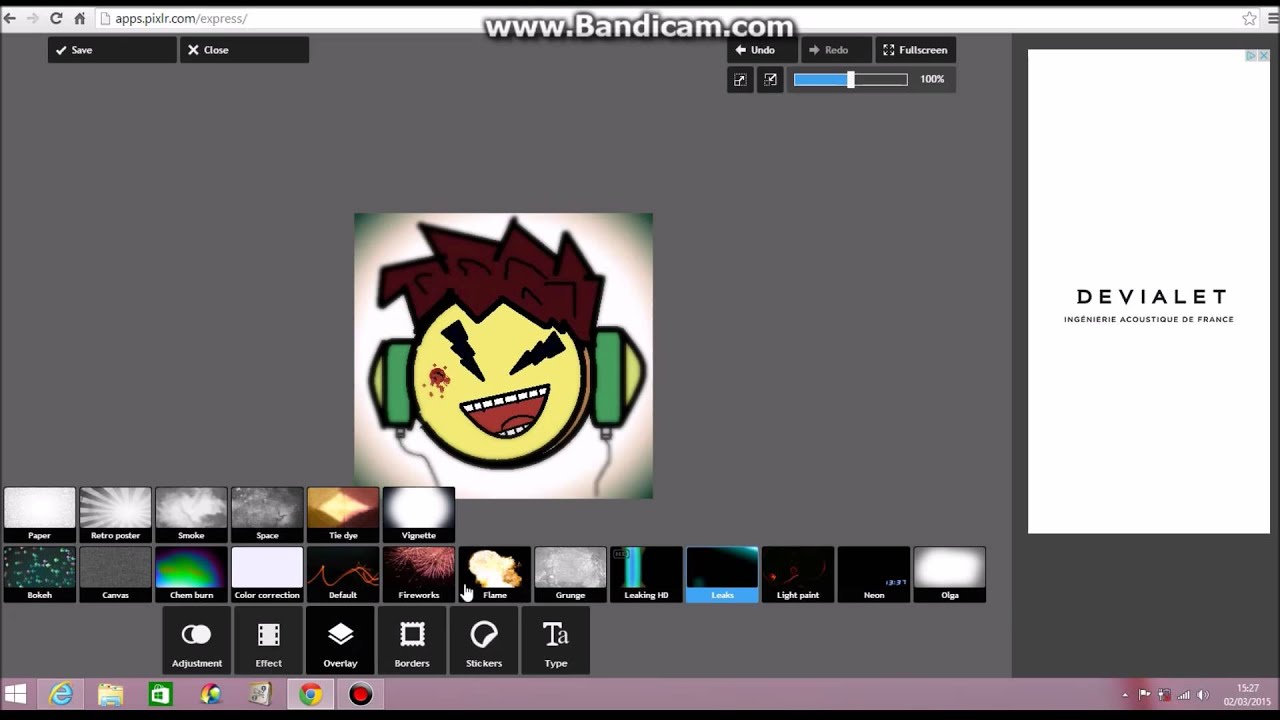Open the Adjustment tools
The image size is (1280, 720).
[196, 641]
